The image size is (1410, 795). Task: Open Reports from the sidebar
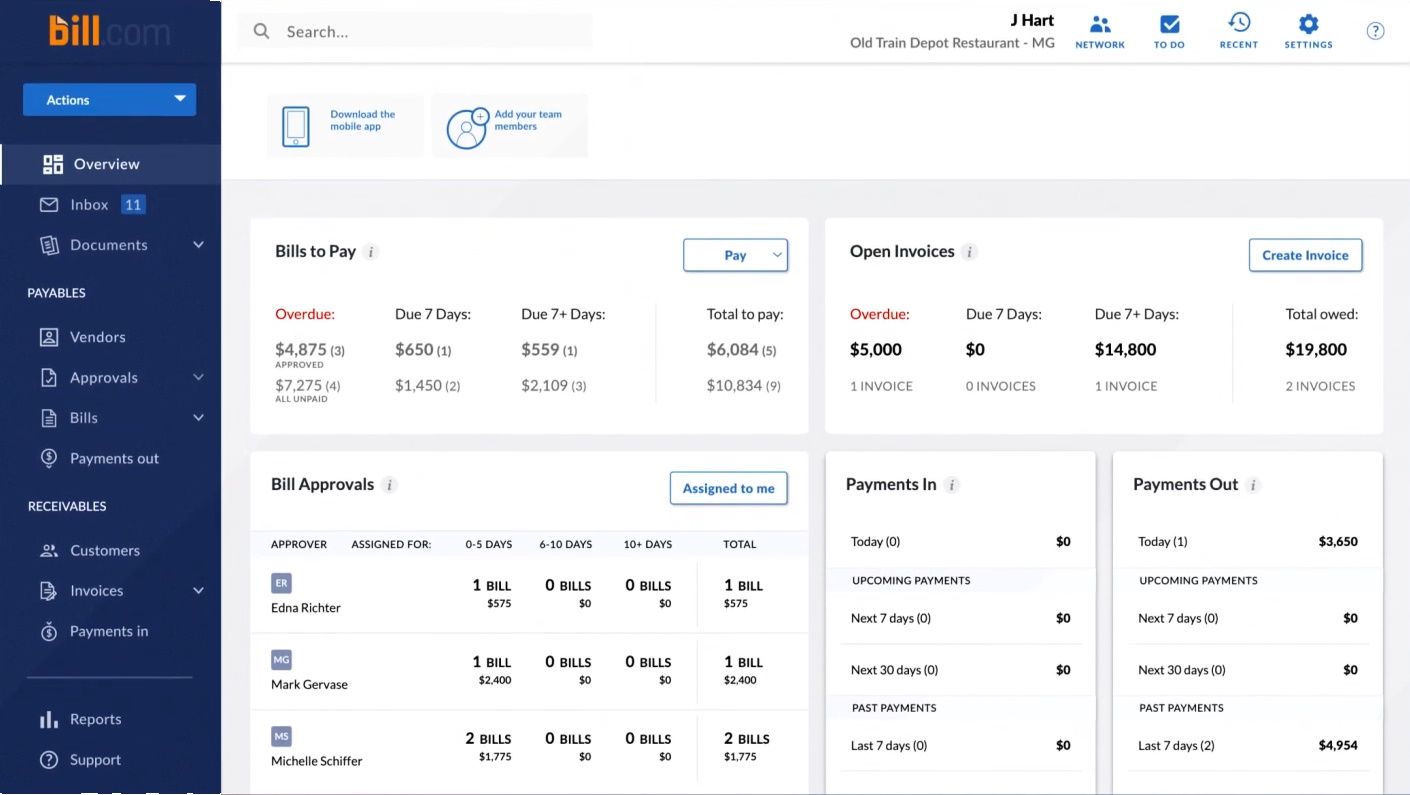click(95, 718)
